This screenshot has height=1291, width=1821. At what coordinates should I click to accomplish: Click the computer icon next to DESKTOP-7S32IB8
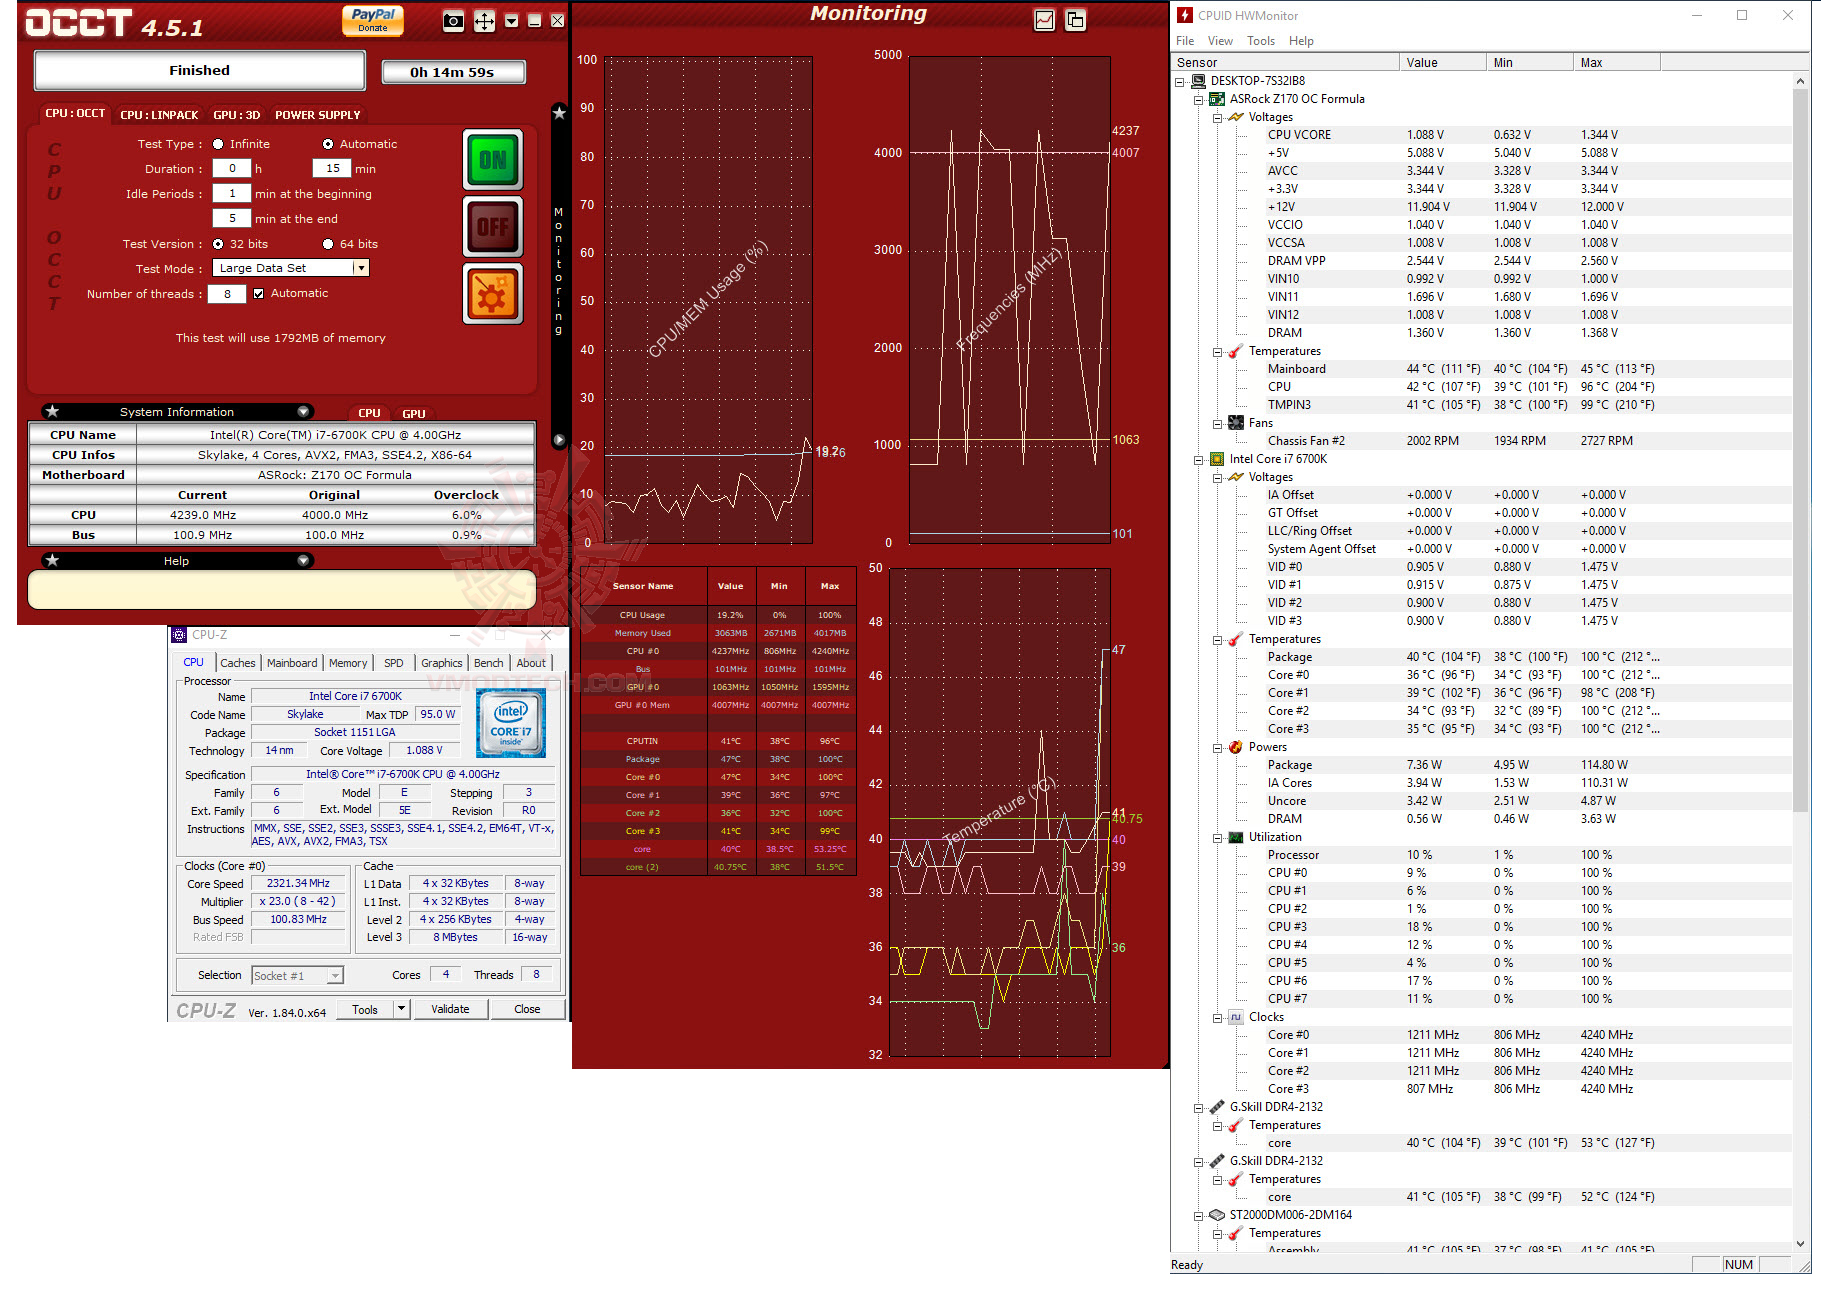click(x=1198, y=81)
